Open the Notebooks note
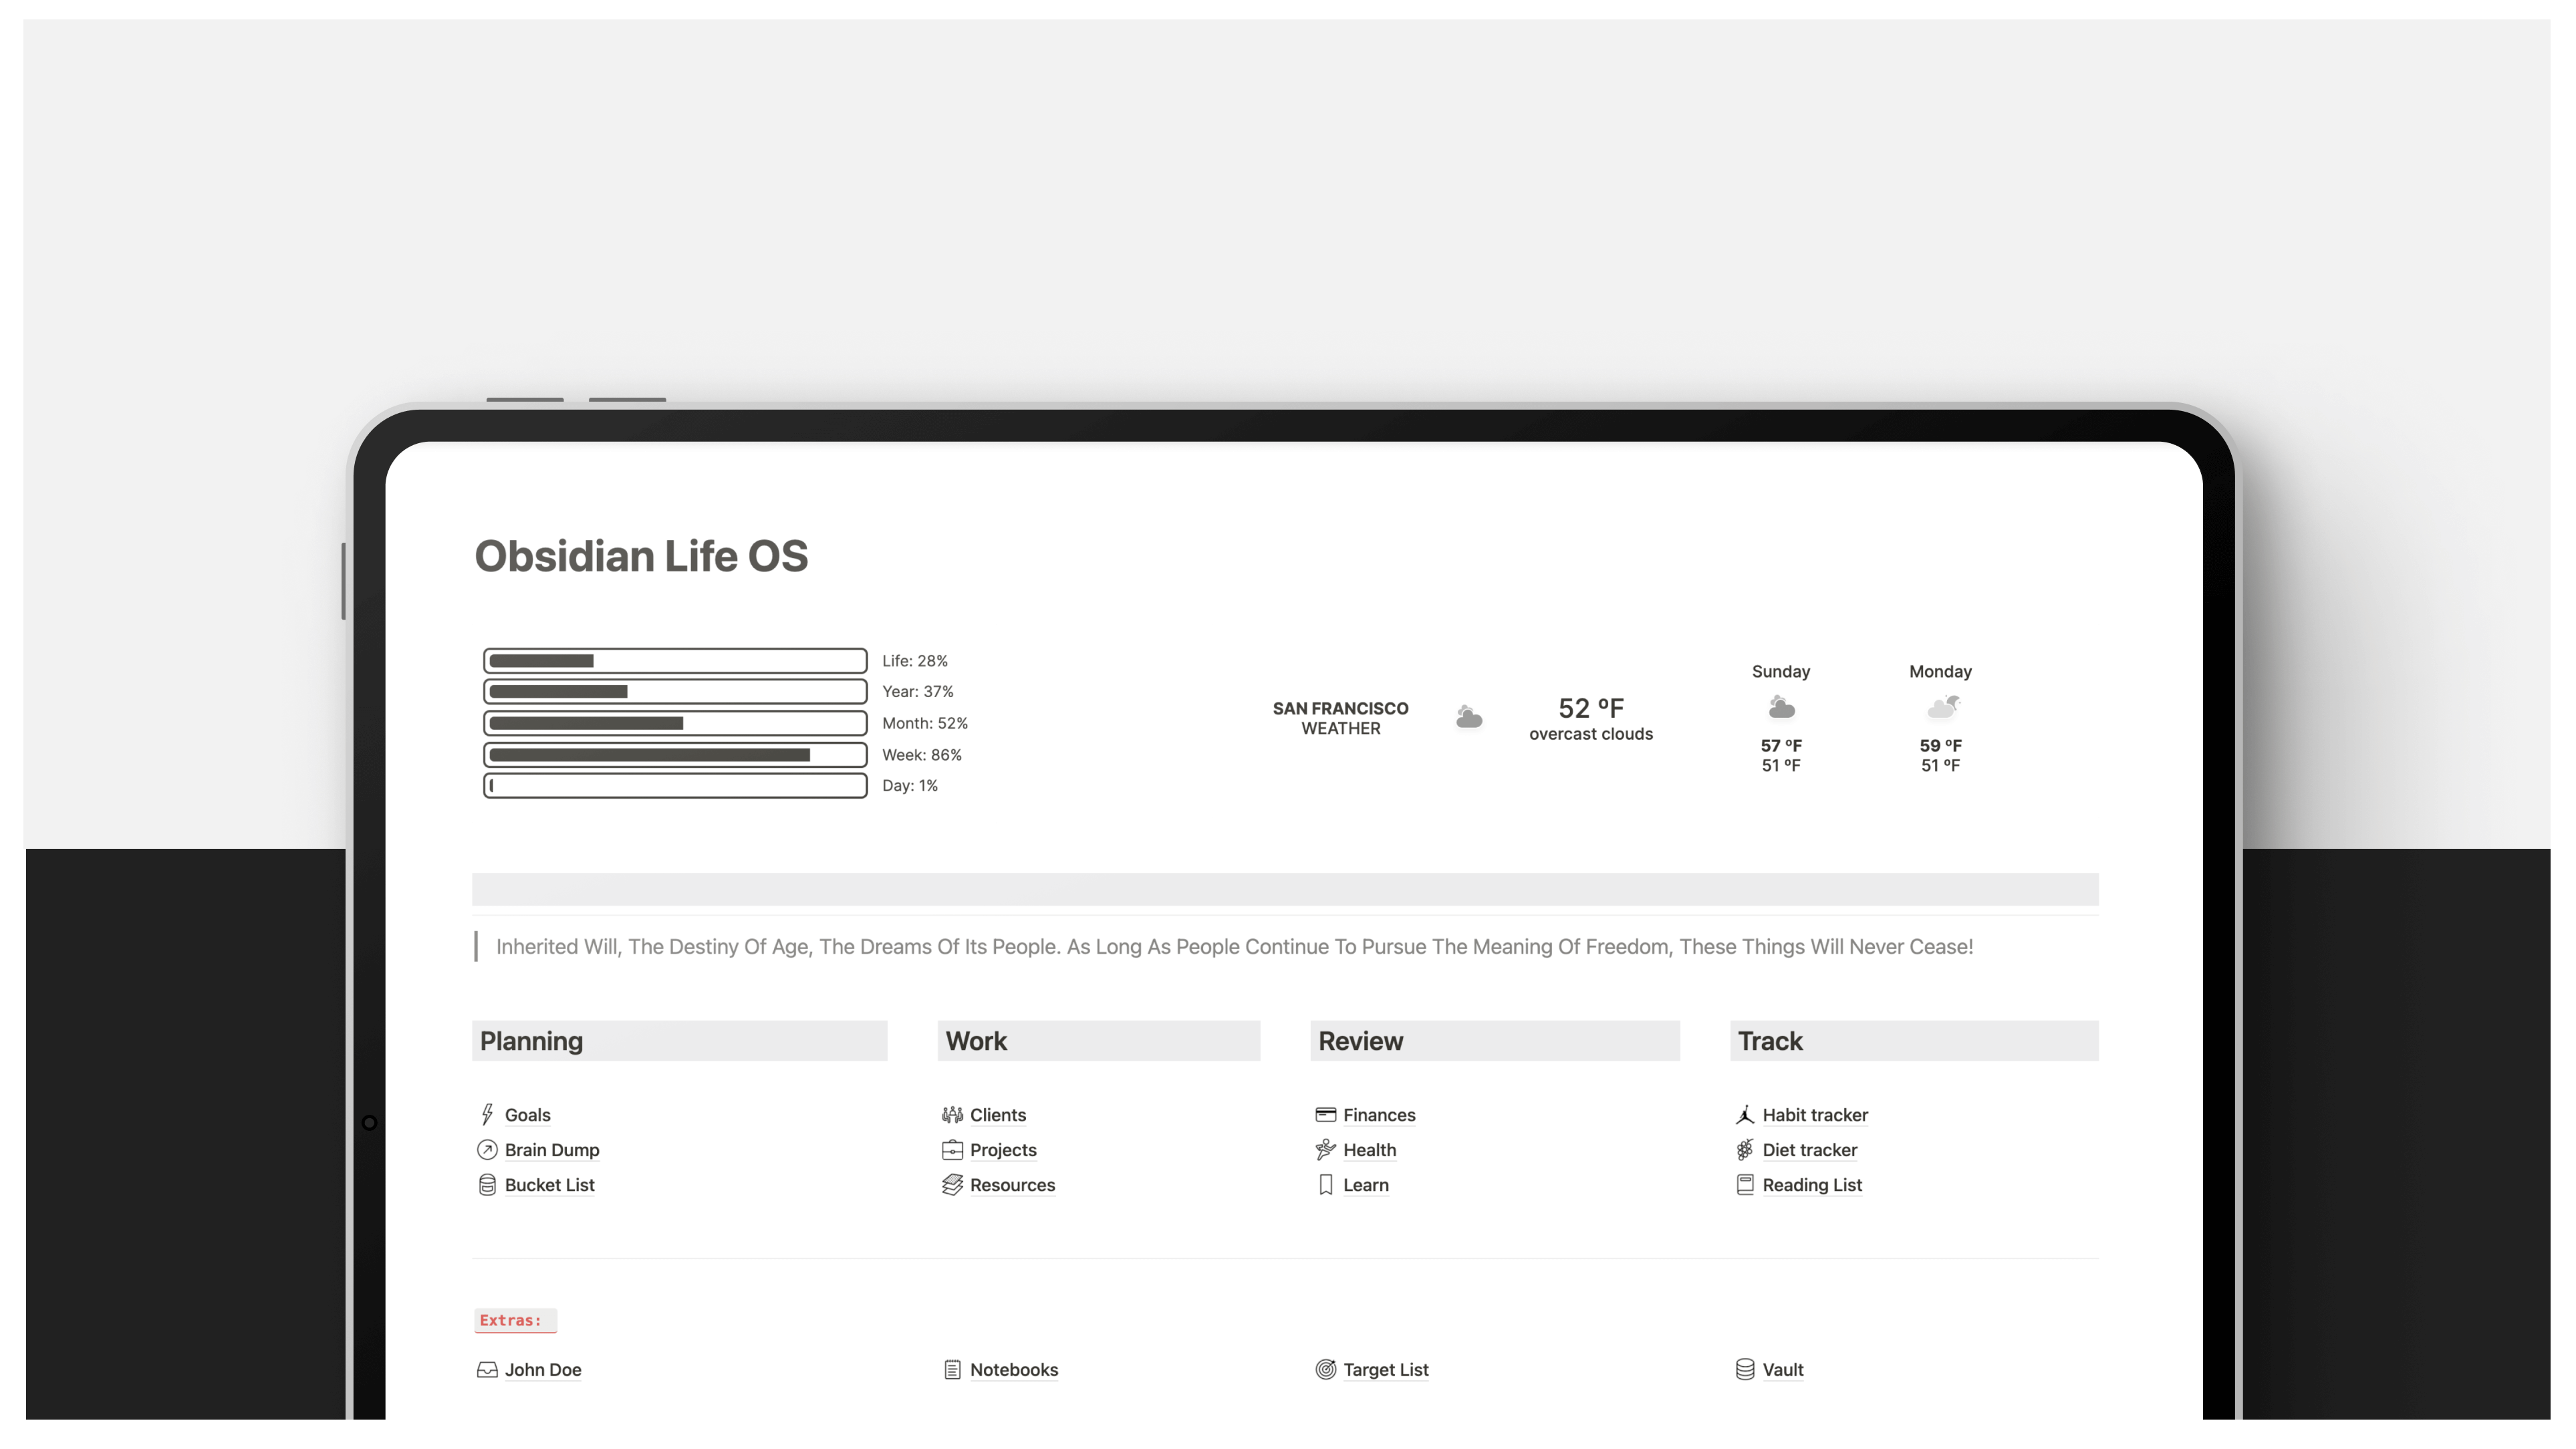Screen dimensions: 2576x1449 [x=1014, y=1369]
